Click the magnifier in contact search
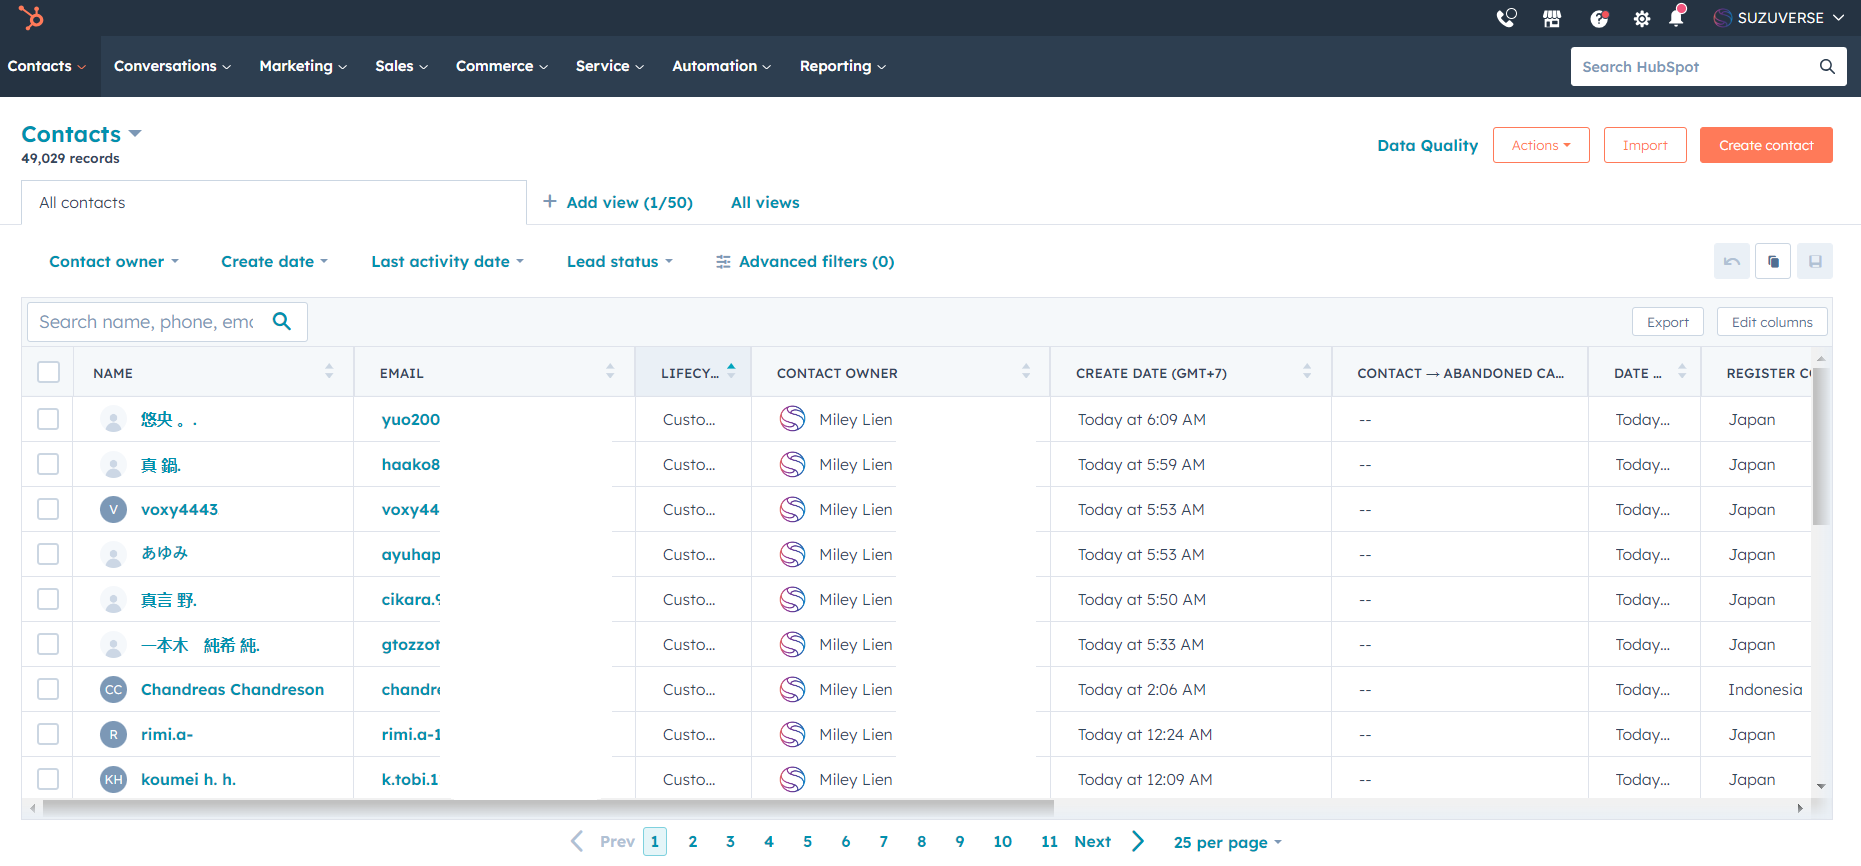The image size is (1861, 866). click(x=282, y=321)
